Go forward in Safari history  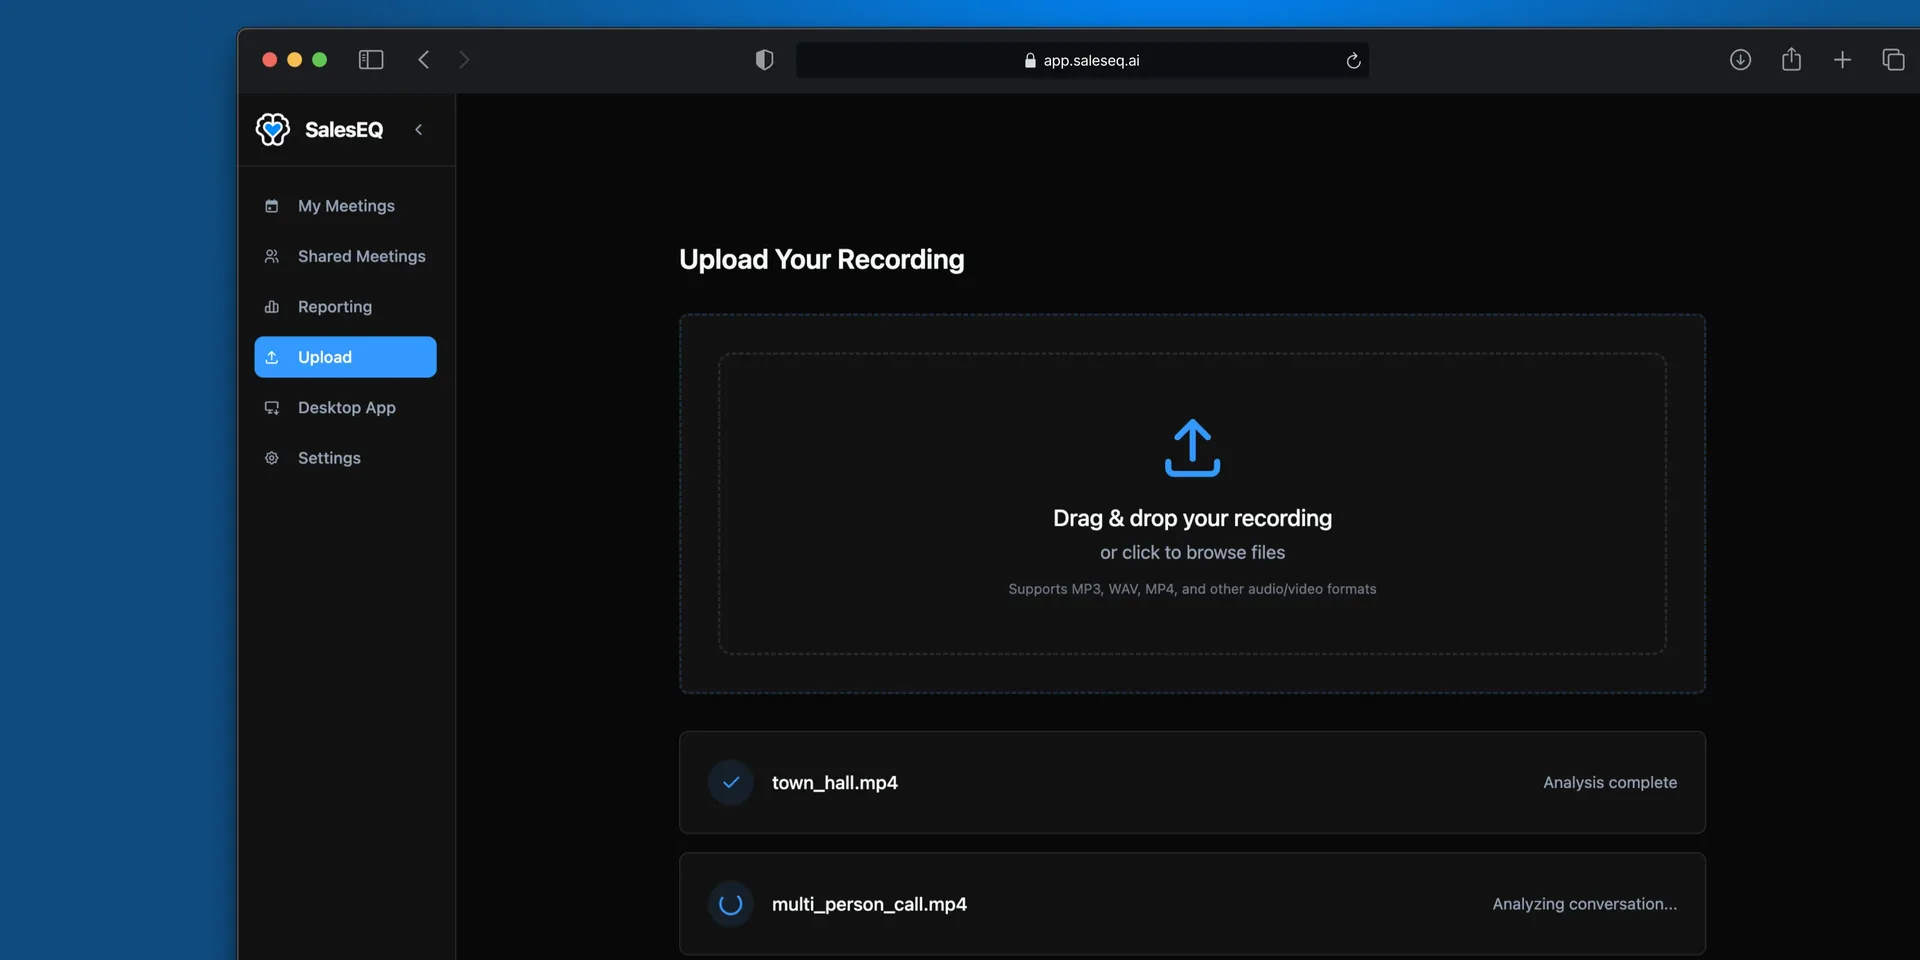point(464,60)
